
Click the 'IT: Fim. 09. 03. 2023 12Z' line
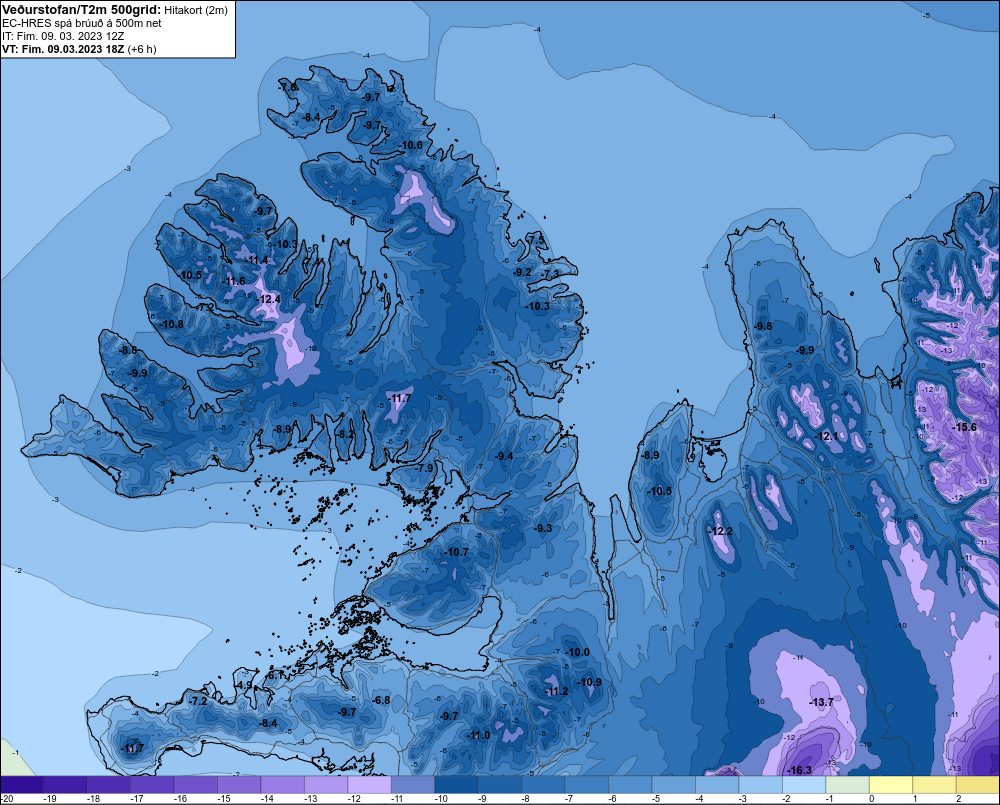[x=62, y=36]
